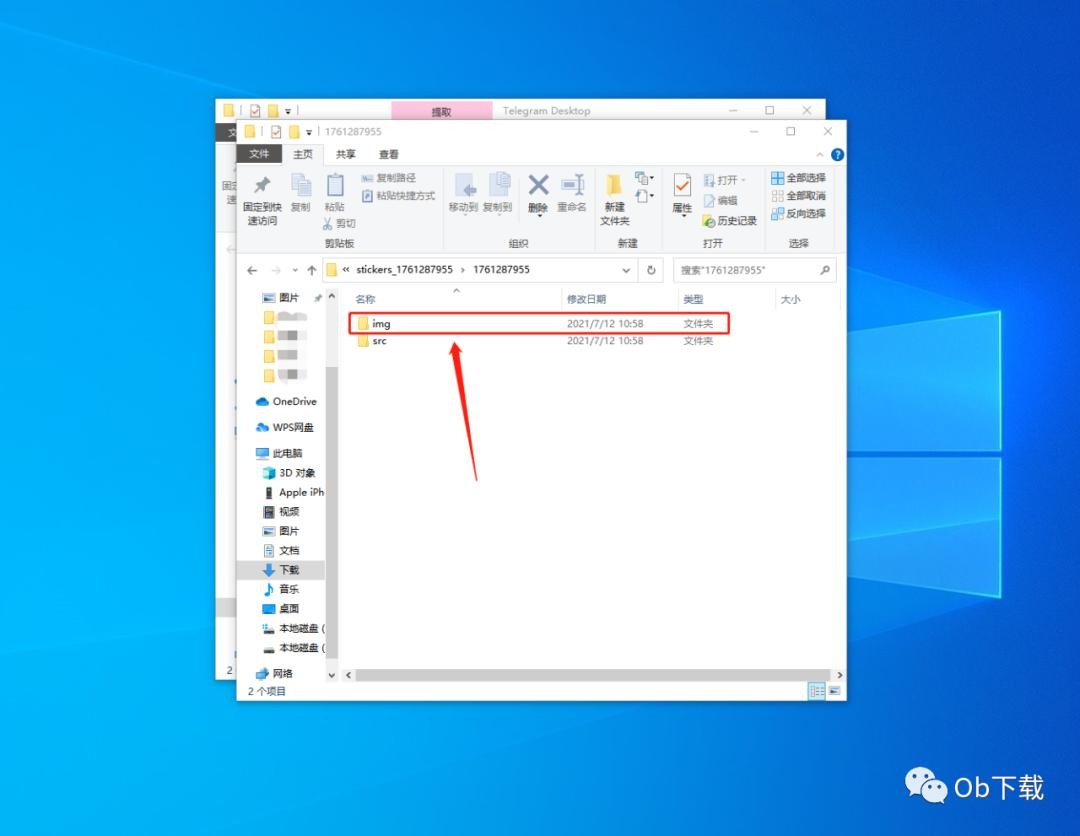
Task: Open the Share (共享) ribbon tab
Action: click(x=346, y=154)
